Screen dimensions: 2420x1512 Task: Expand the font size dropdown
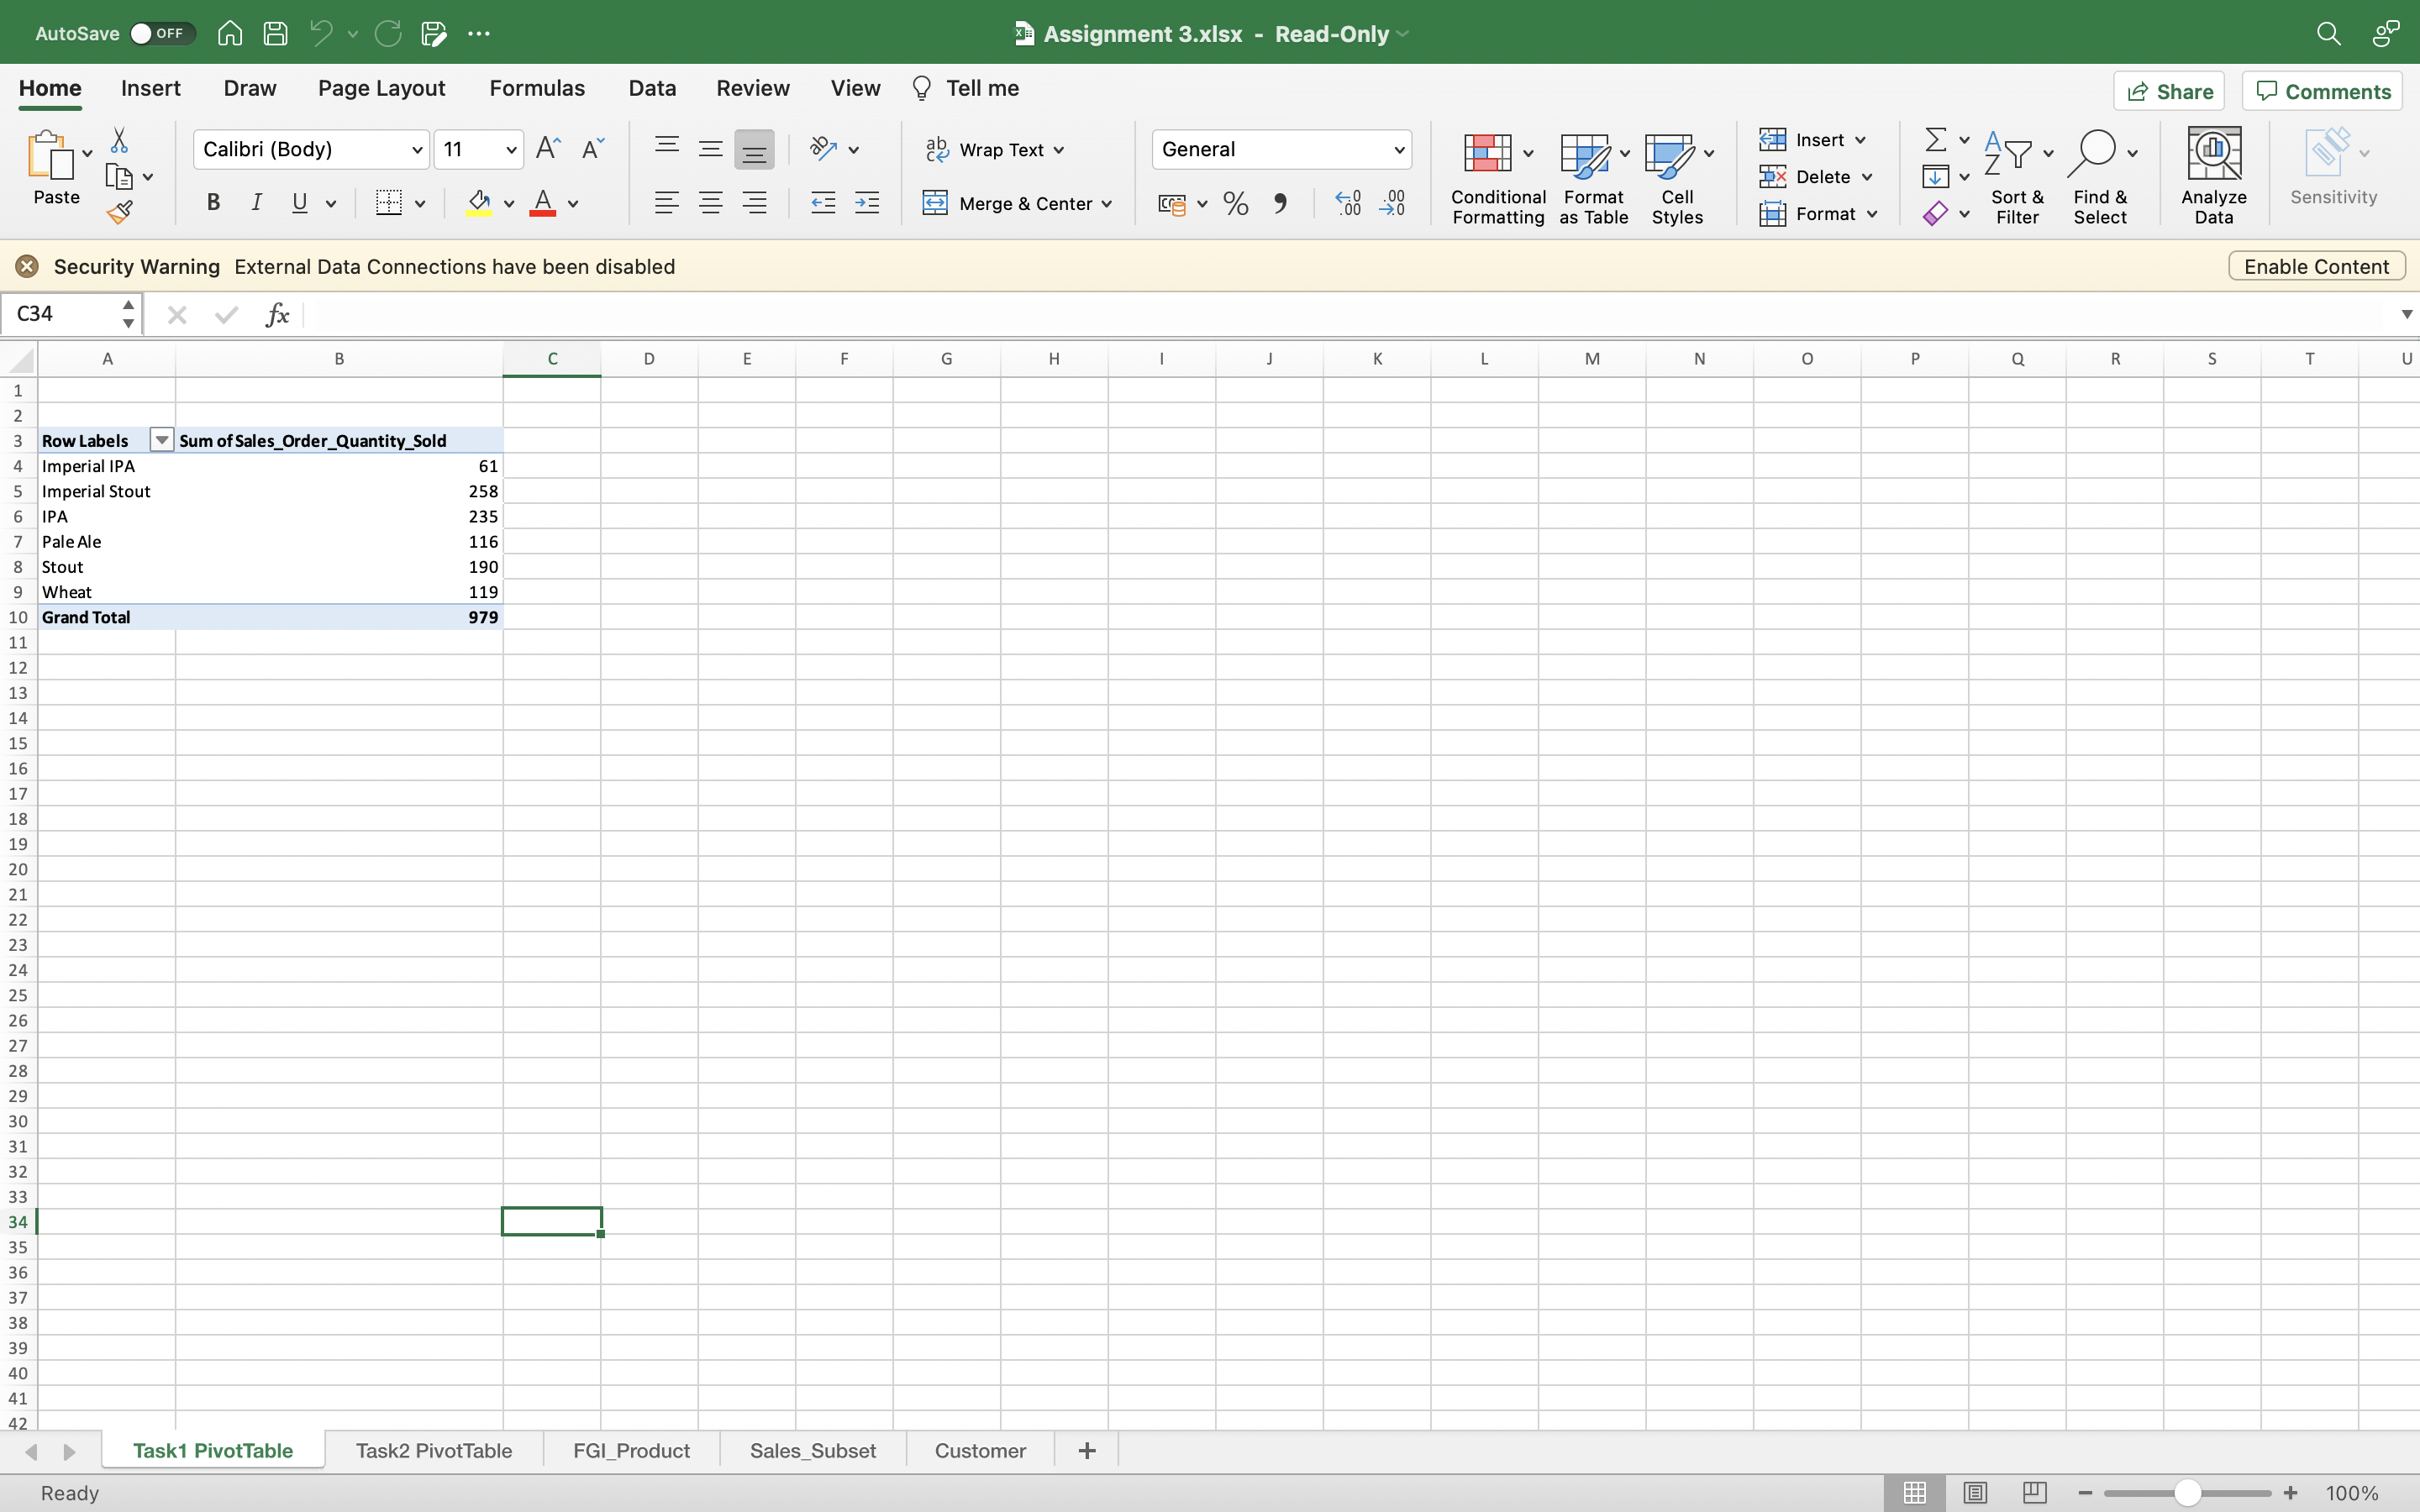tap(510, 149)
